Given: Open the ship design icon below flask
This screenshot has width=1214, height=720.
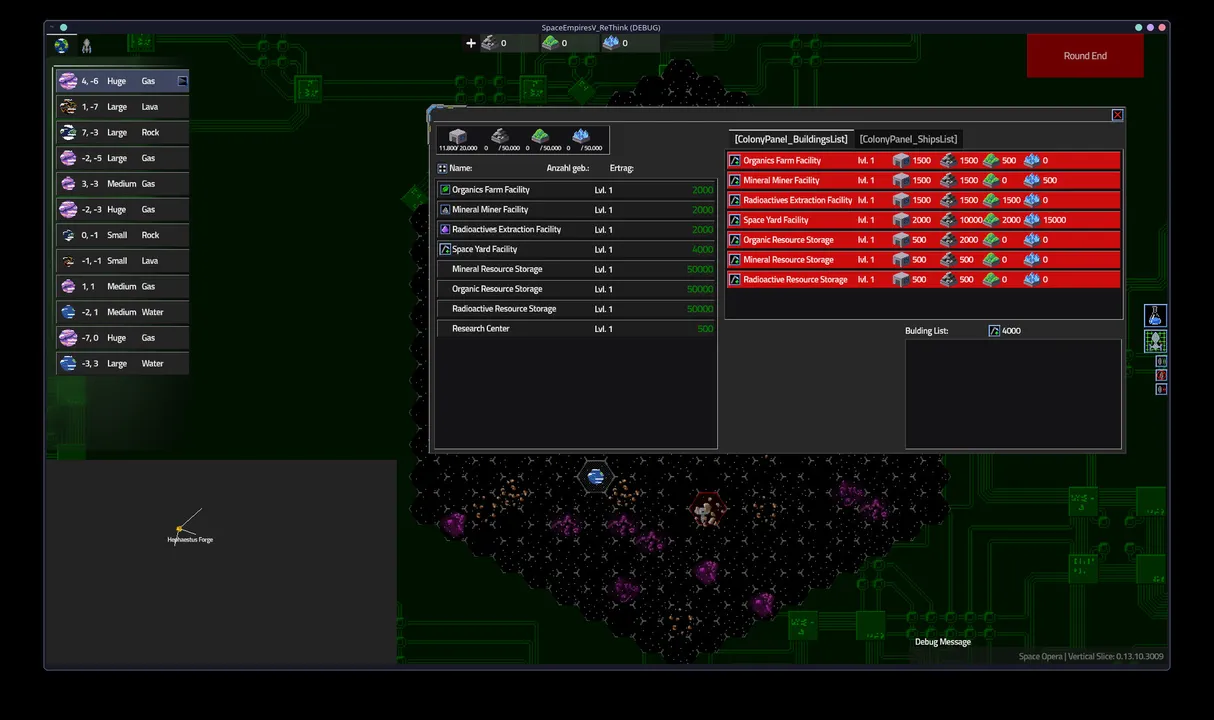Looking at the screenshot, I should pos(1155,341).
